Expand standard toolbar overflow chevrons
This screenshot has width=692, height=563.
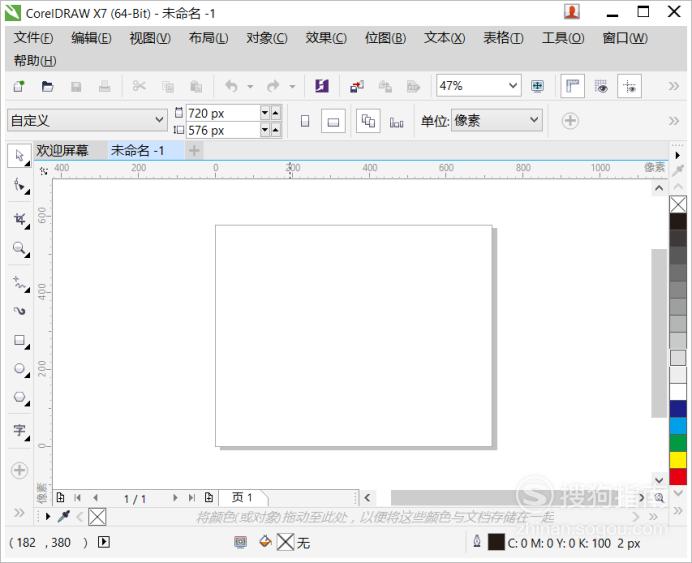673,86
